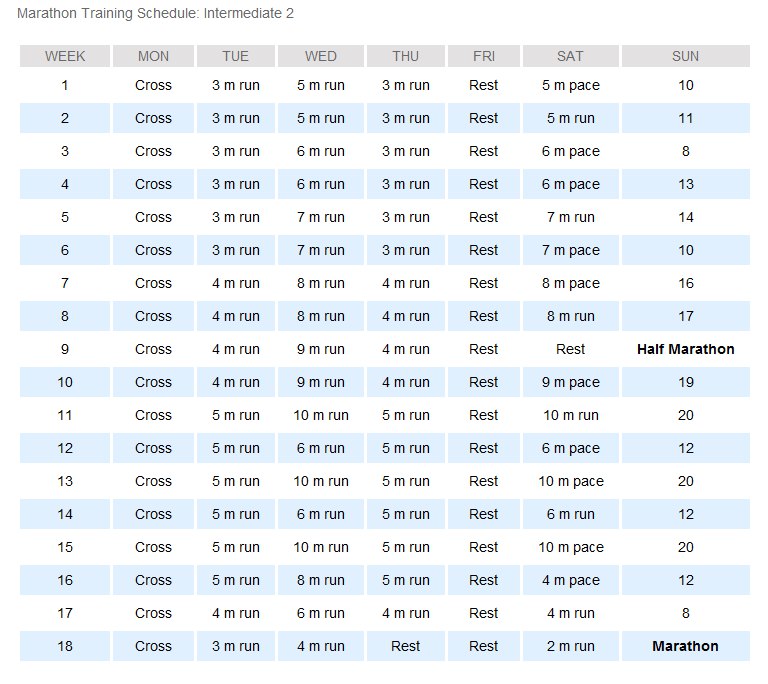Click the Sunday '8' in week 17
Viewport: 768px width, 684px height.
coord(686,613)
